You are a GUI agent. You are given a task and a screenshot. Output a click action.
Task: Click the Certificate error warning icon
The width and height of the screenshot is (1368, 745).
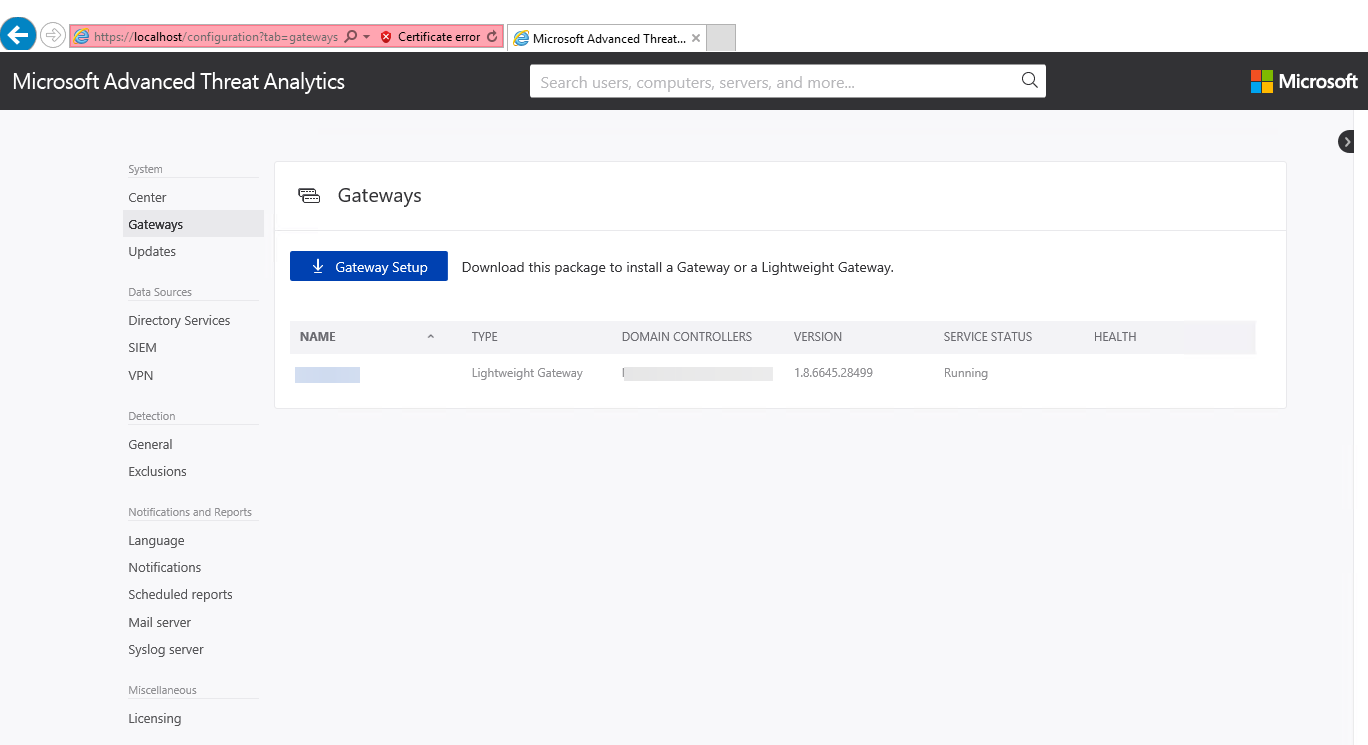click(386, 37)
